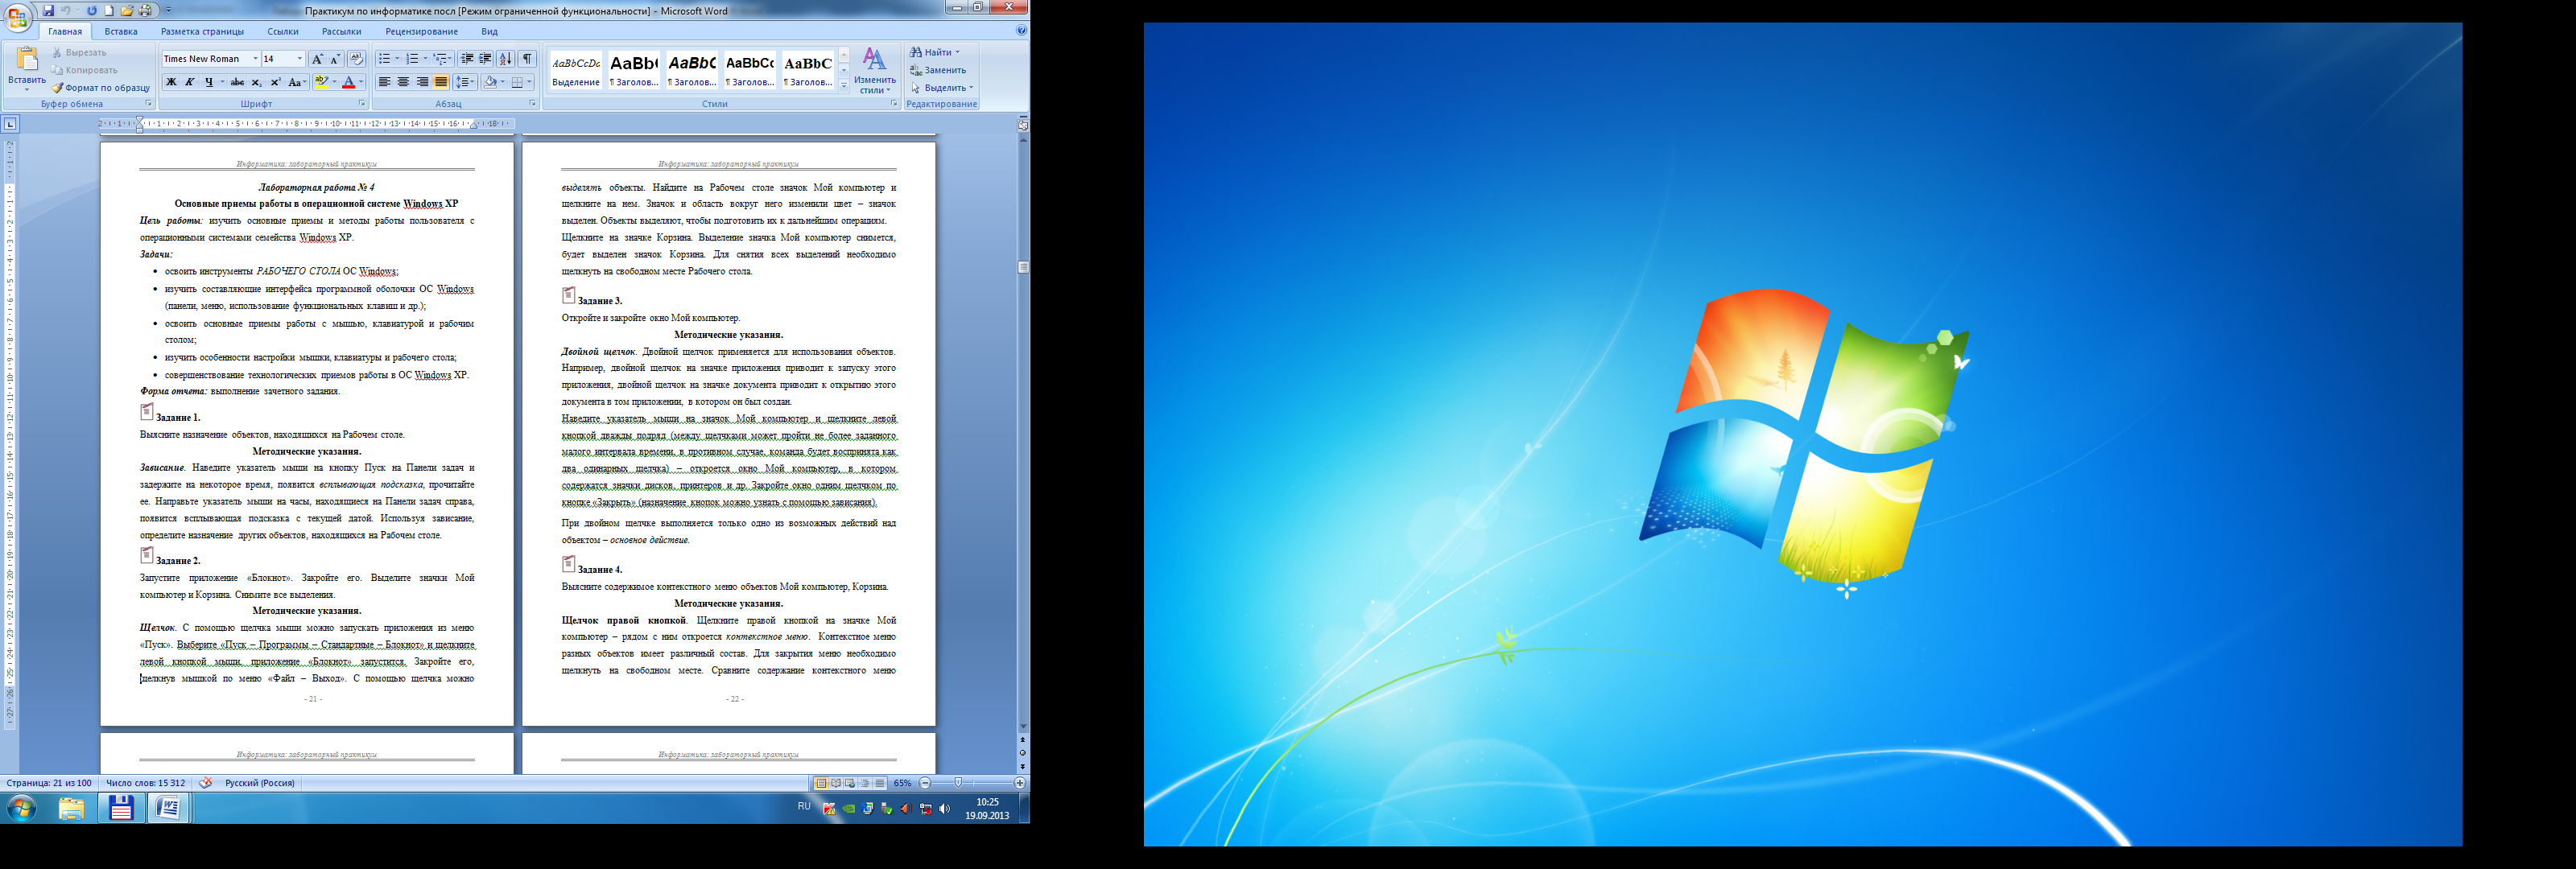
Task: Align text right
Action: click(x=422, y=82)
